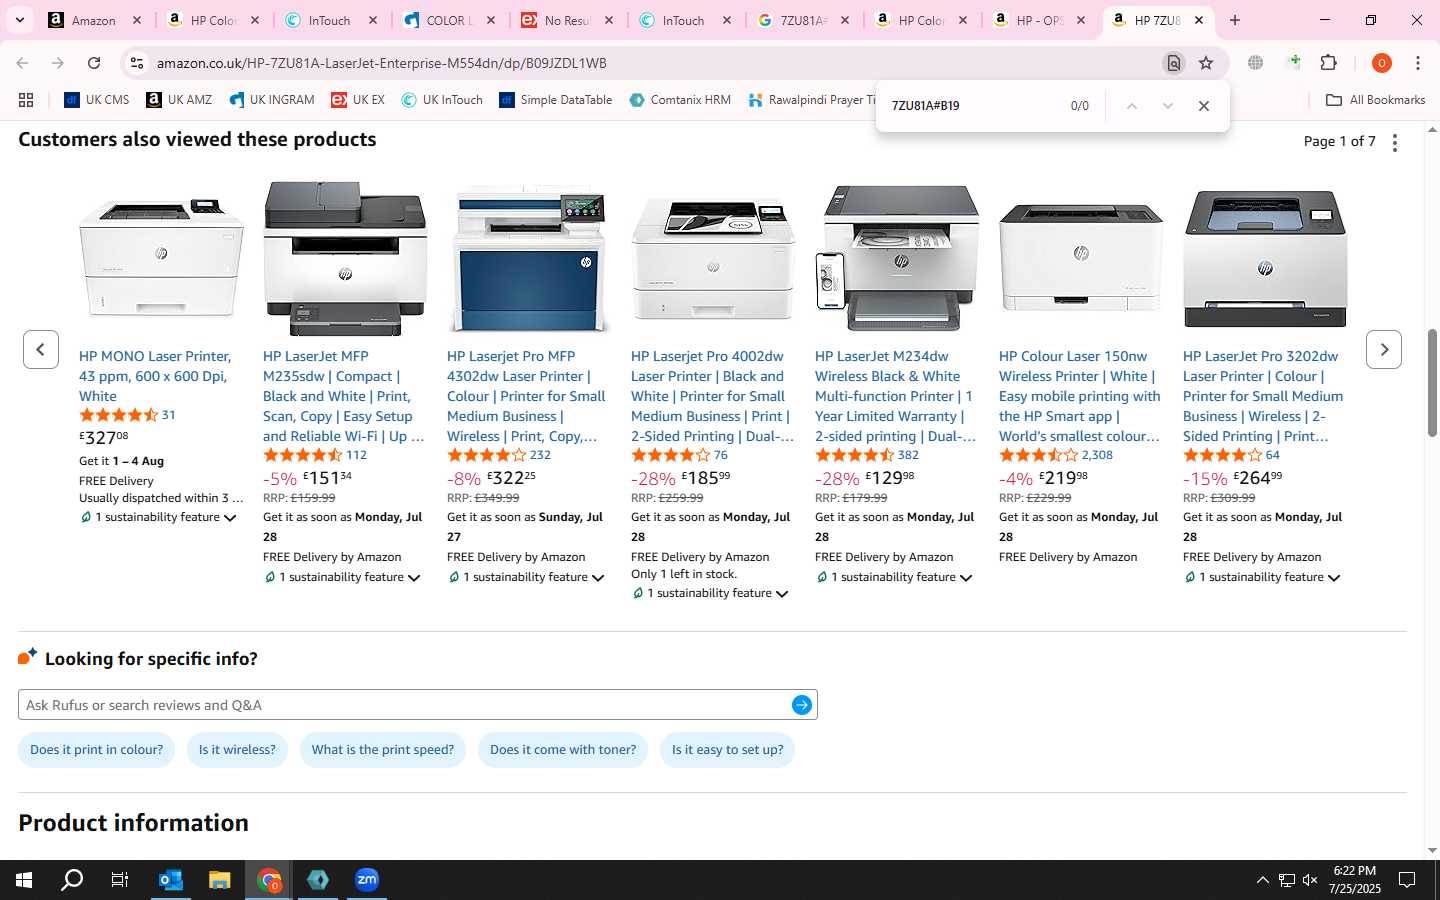The width and height of the screenshot is (1440, 900).
Task: Expand sustainability feature under LaserJet Pro 3202dw
Action: [1262, 577]
